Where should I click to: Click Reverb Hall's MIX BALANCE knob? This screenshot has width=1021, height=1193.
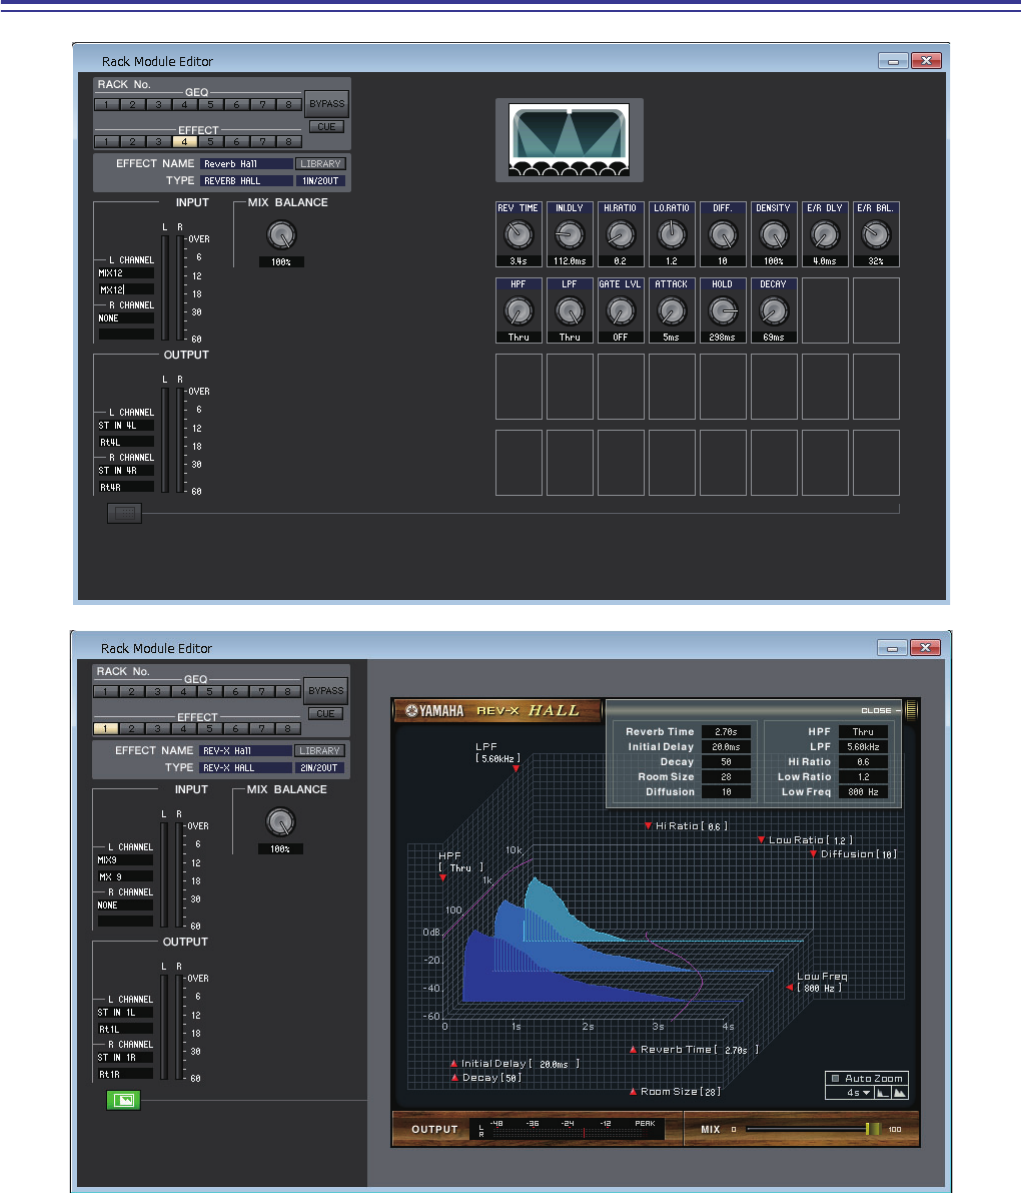click(281, 234)
